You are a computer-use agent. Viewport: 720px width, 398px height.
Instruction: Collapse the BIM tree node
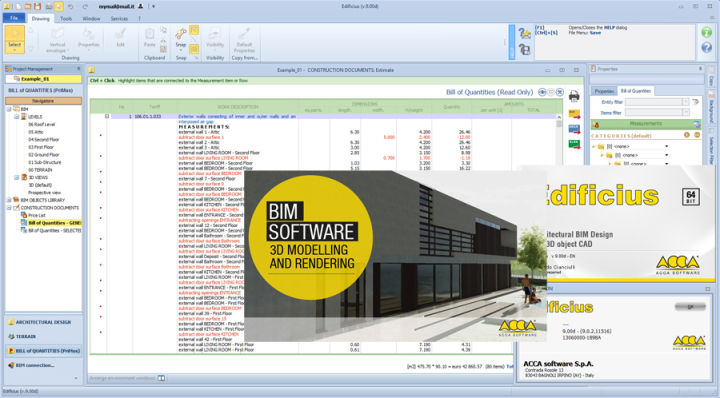tap(9, 109)
